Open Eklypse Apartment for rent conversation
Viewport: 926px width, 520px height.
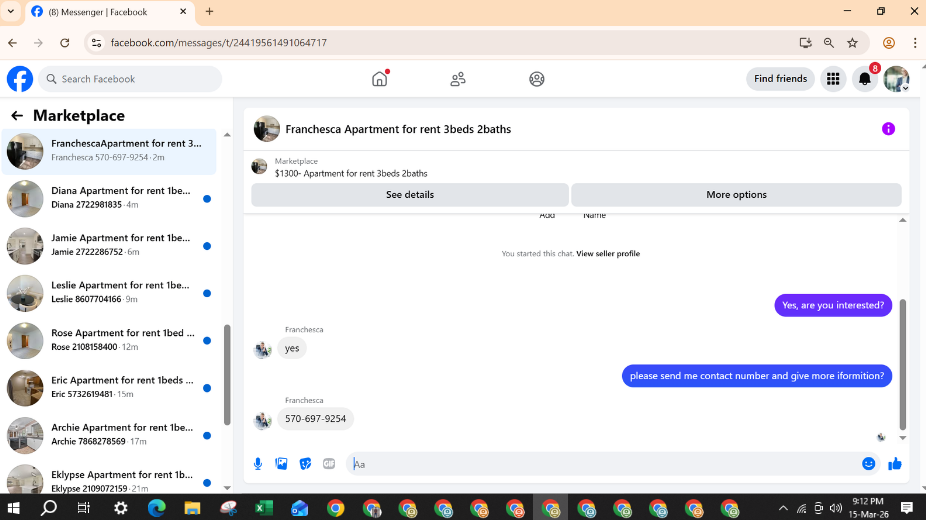click(x=109, y=479)
